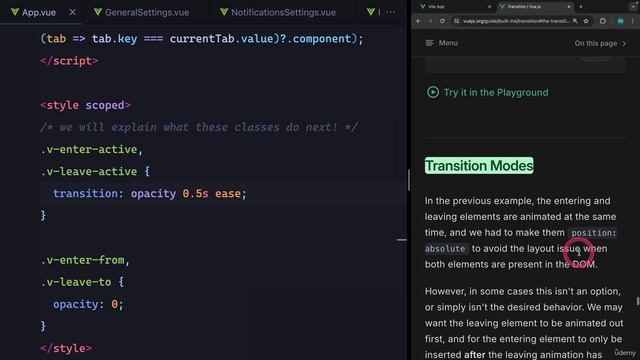Go forward in the browser

tap(430, 21)
